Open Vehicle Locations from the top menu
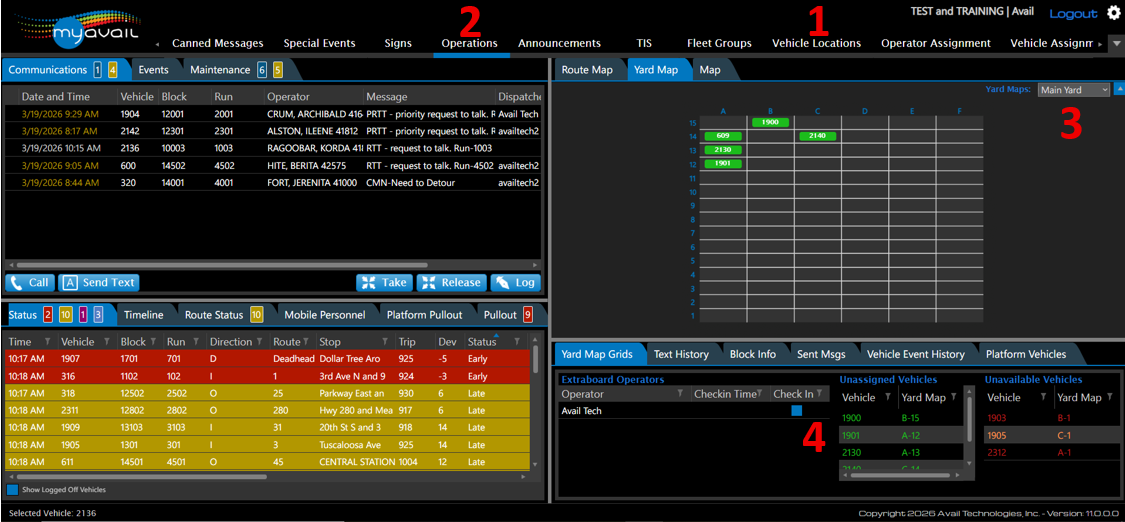Image resolution: width=1125 pixels, height=522 pixels. point(816,43)
